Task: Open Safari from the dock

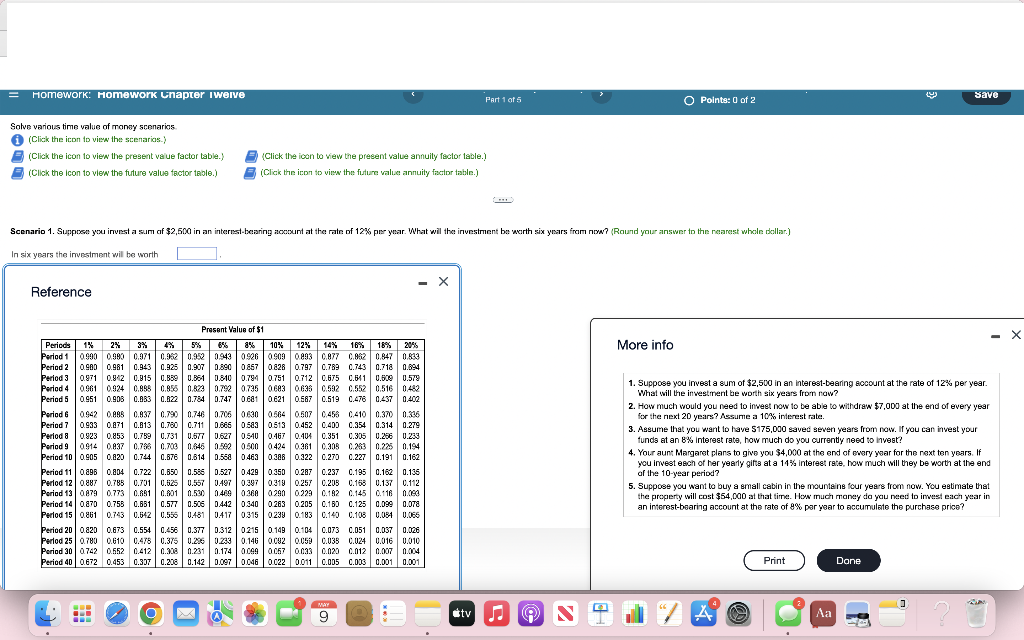Action: click(117, 613)
